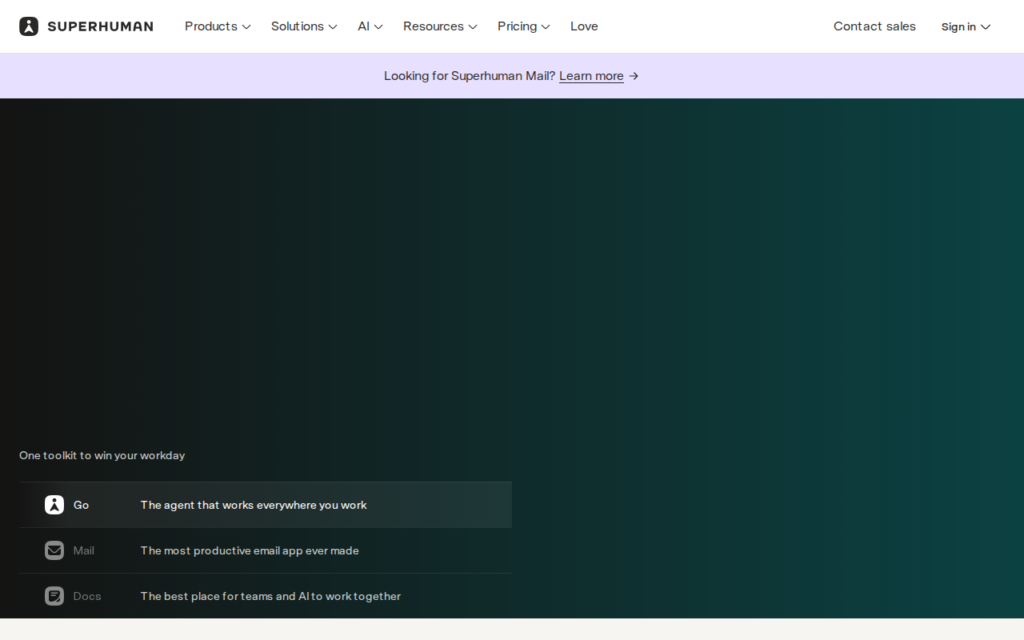Click 'The agent that works everywhere you work'
1024x640 pixels.
pyautogui.click(x=253, y=505)
